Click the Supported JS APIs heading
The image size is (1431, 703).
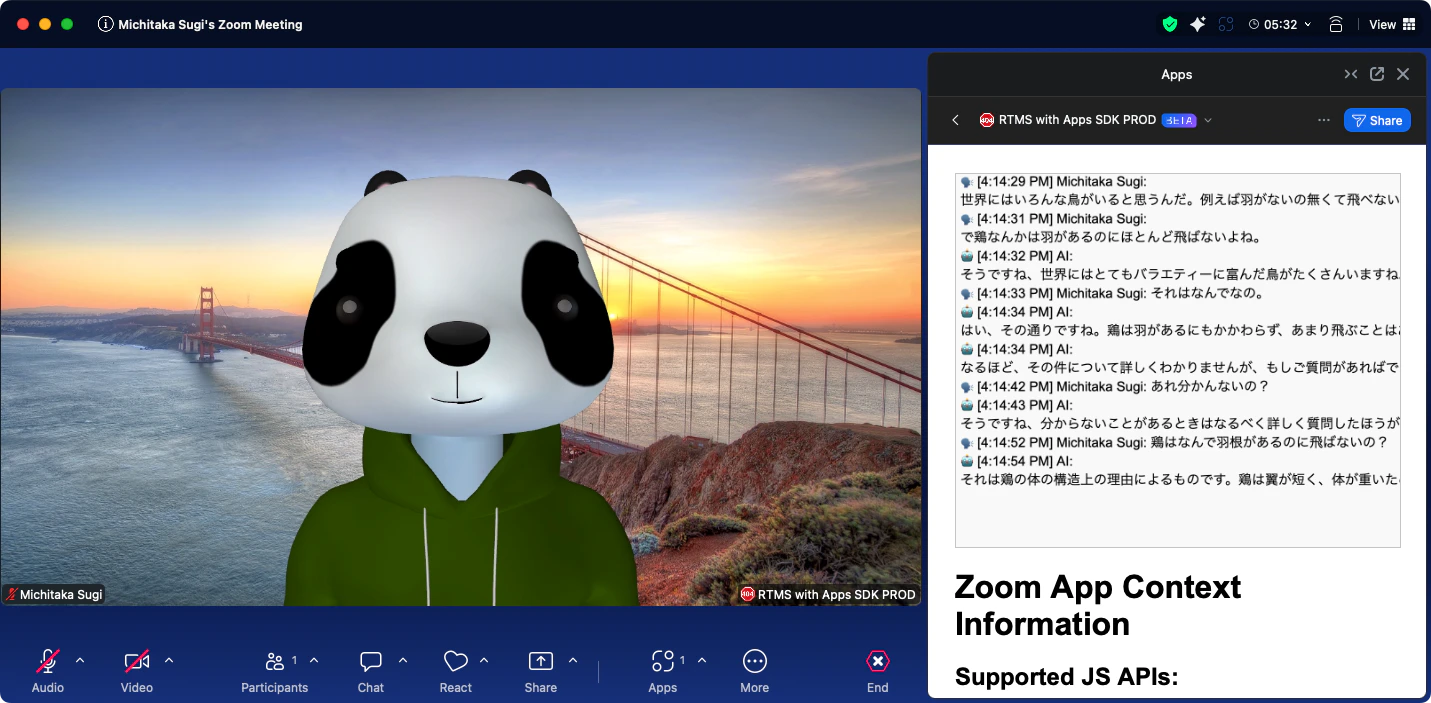[x=1067, y=677]
